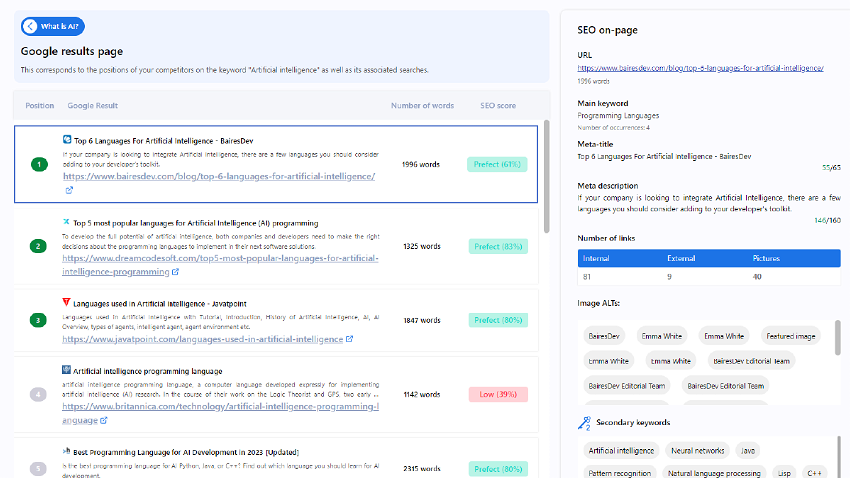850x478 pixels.
Task: Click internal links count 81
Action: tap(587, 276)
